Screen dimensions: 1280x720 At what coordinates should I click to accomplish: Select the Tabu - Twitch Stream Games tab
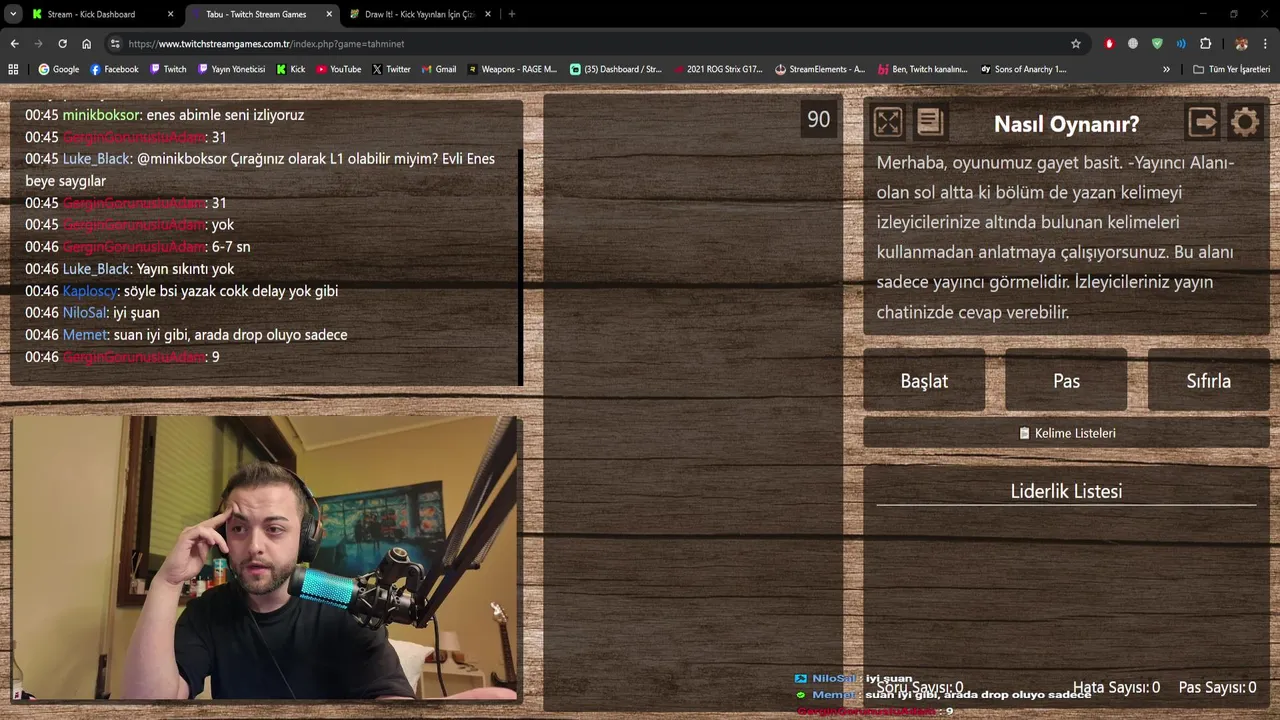coord(262,14)
